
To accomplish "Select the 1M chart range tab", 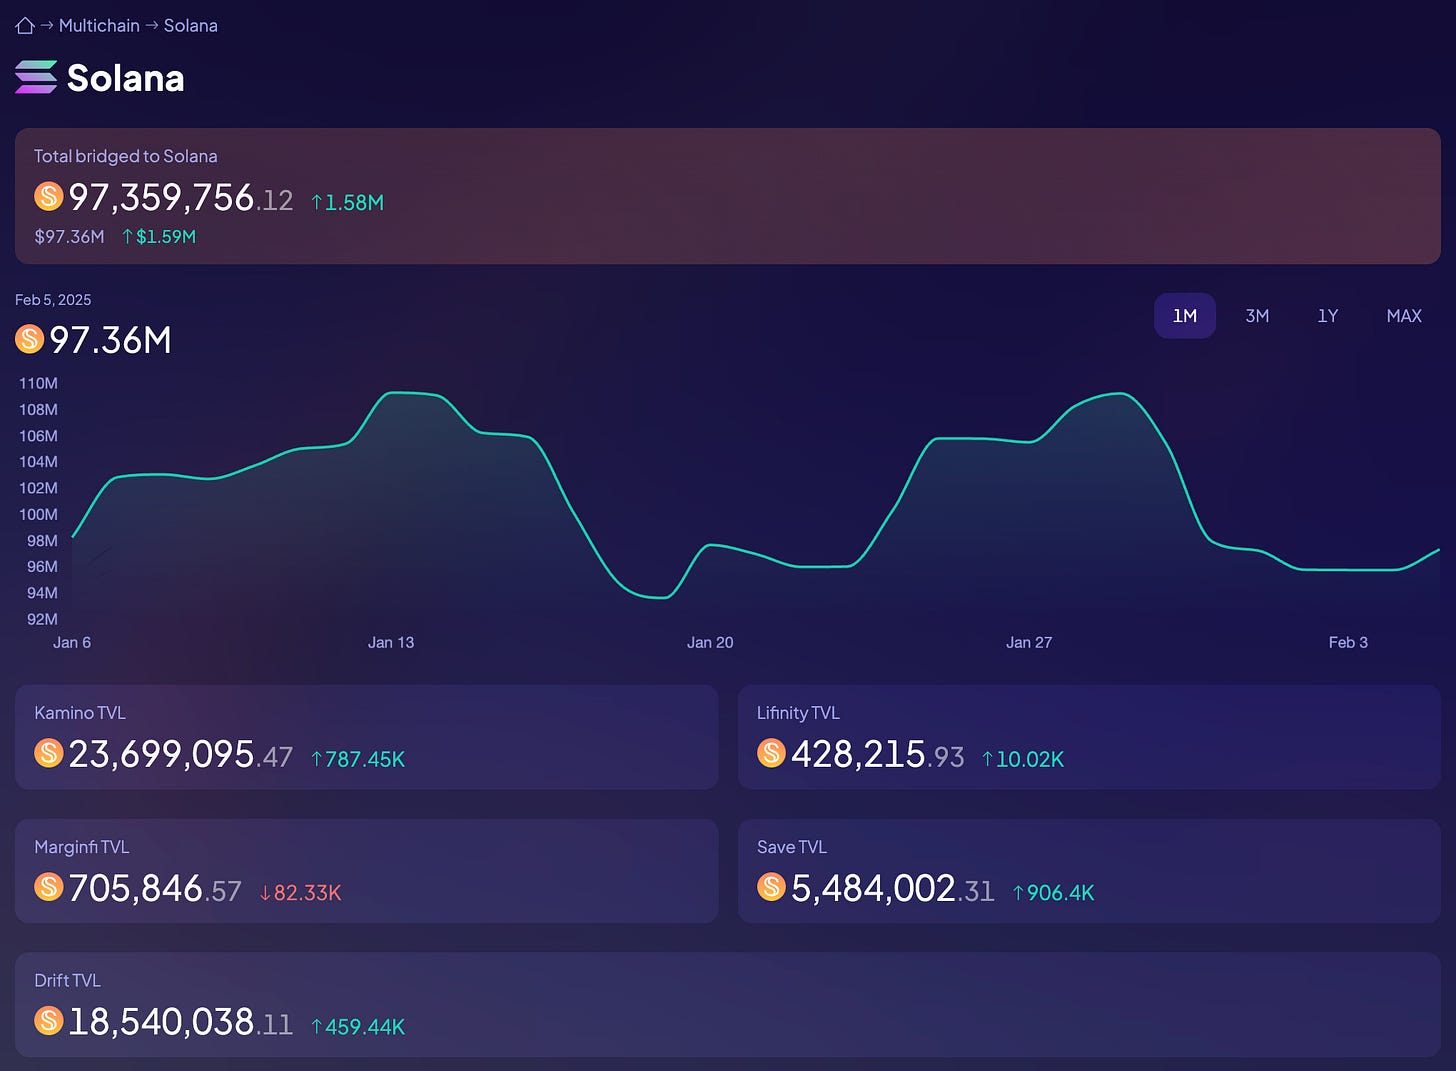I will tap(1185, 316).
